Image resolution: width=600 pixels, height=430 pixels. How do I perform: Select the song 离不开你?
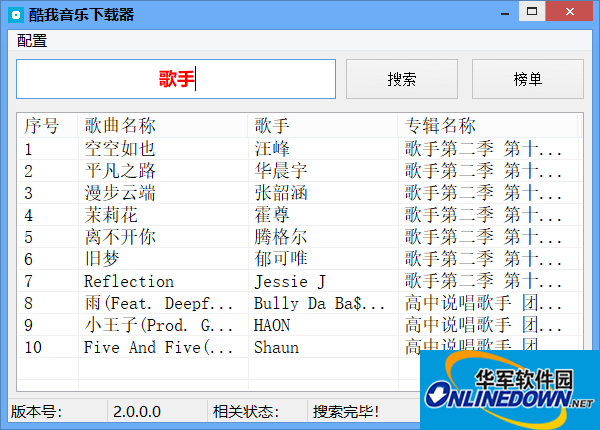point(120,237)
